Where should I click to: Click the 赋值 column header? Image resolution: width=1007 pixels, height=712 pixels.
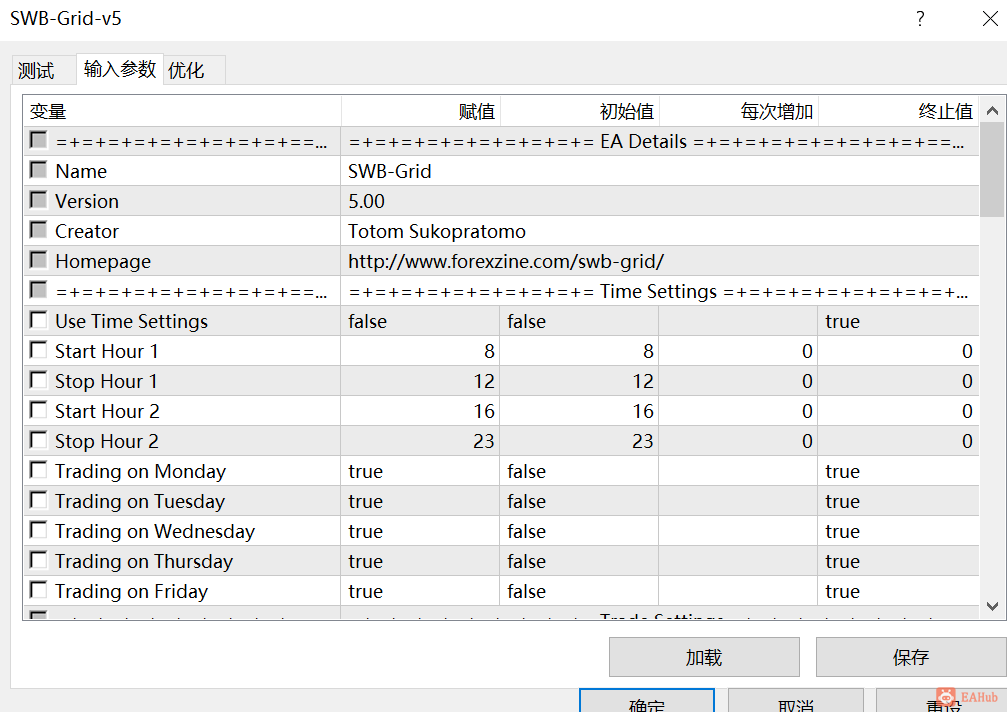(x=421, y=111)
